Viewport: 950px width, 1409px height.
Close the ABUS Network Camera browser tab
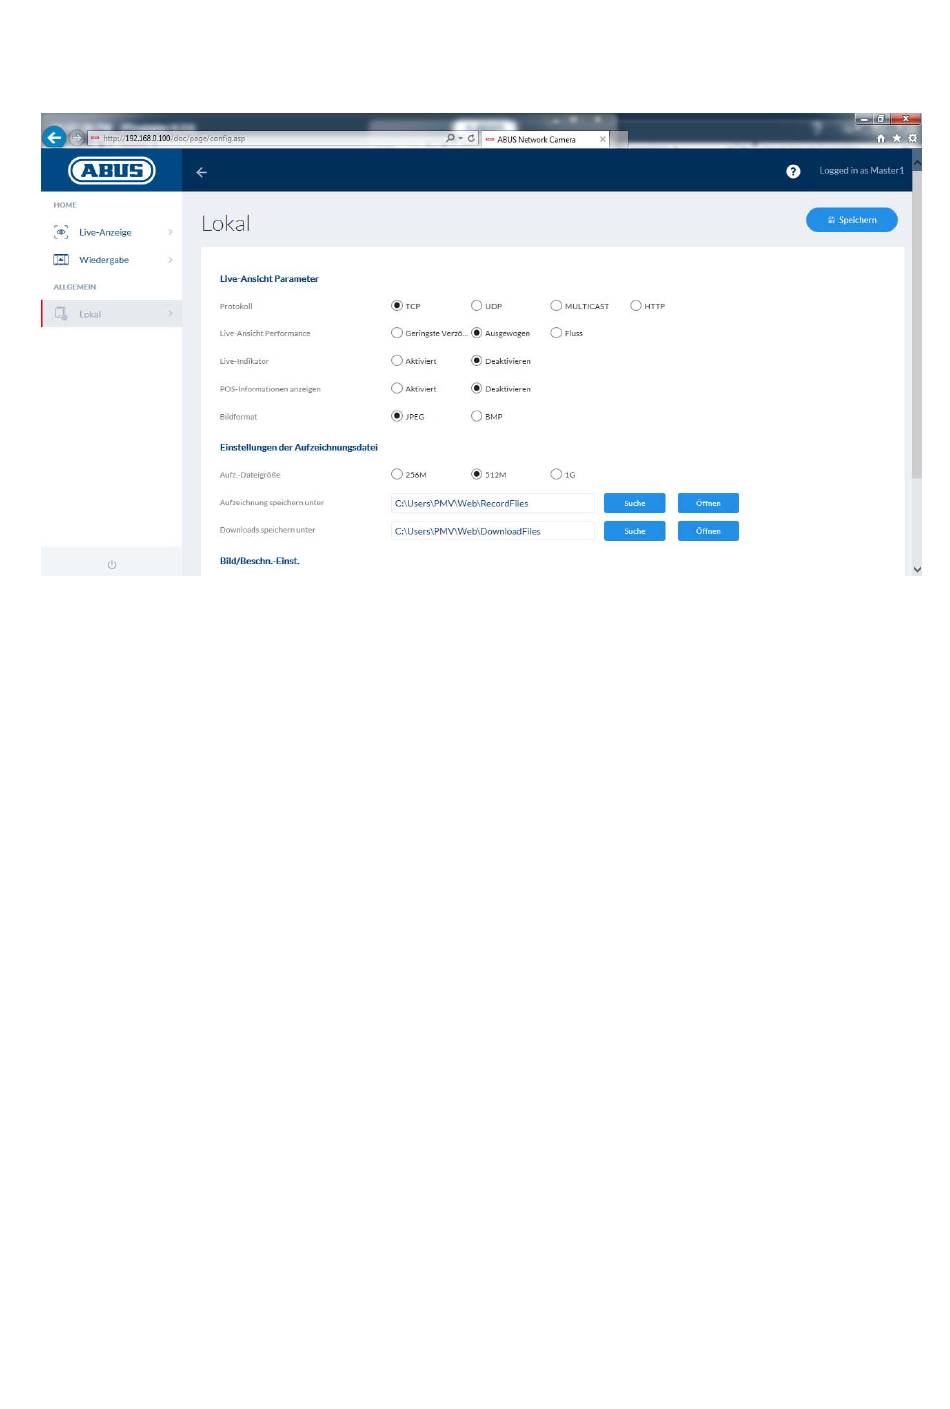coord(602,140)
